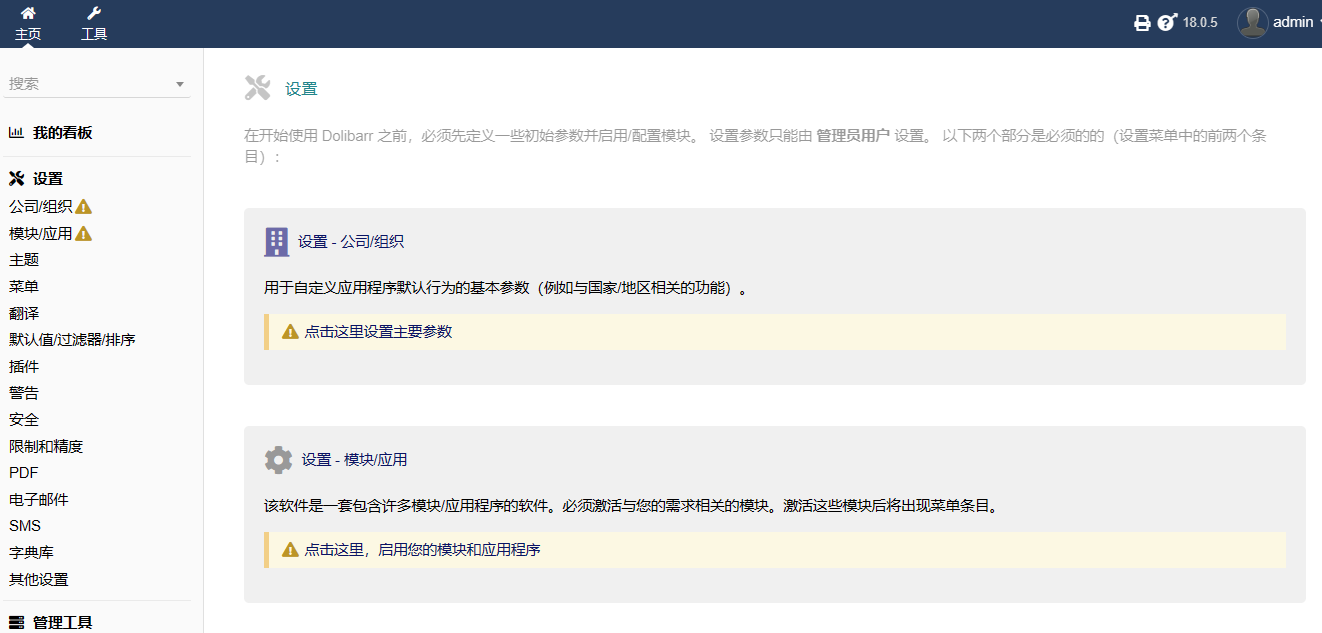The height and width of the screenshot is (633, 1322).
Task: Click the gear icon in modules setup card
Action: coord(278,460)
